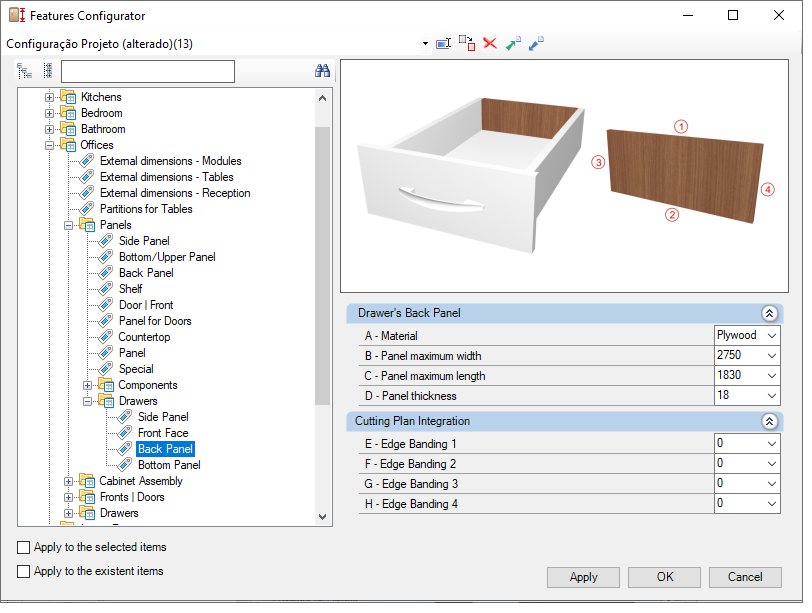The image size is (812, 613).
Task: Click the folder icon beside Components
Action: pyautogui.click(x=106, y=385)
